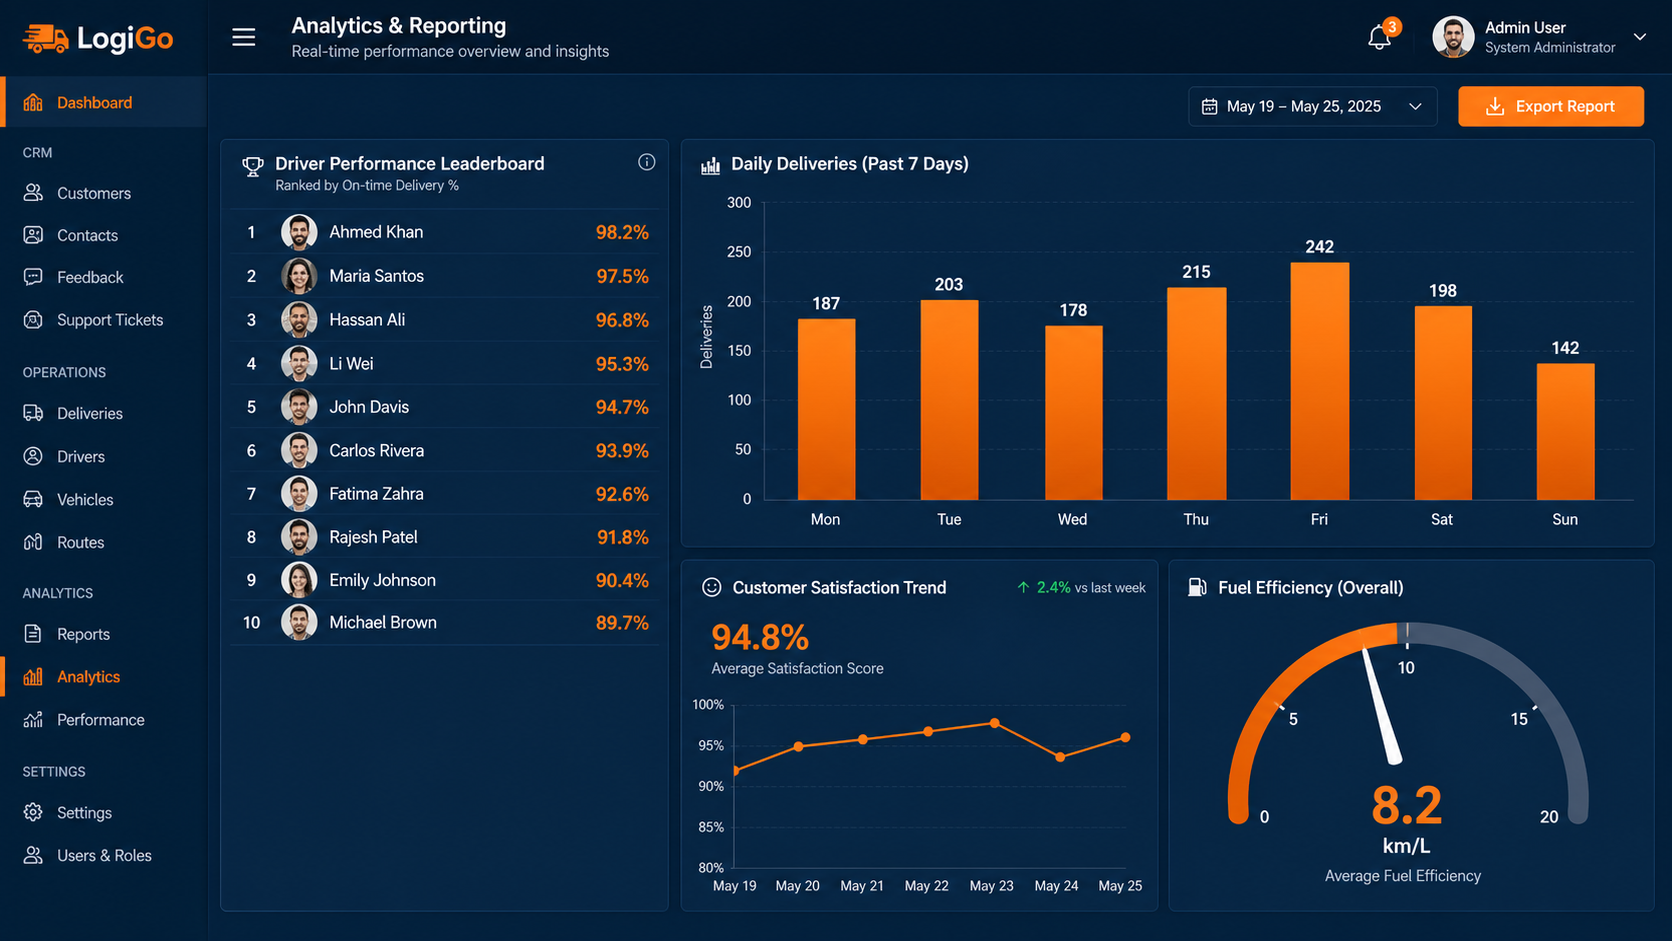Click Emily Johnson's avatar
The image size is (1672, 941).
[x=299, y=580]
